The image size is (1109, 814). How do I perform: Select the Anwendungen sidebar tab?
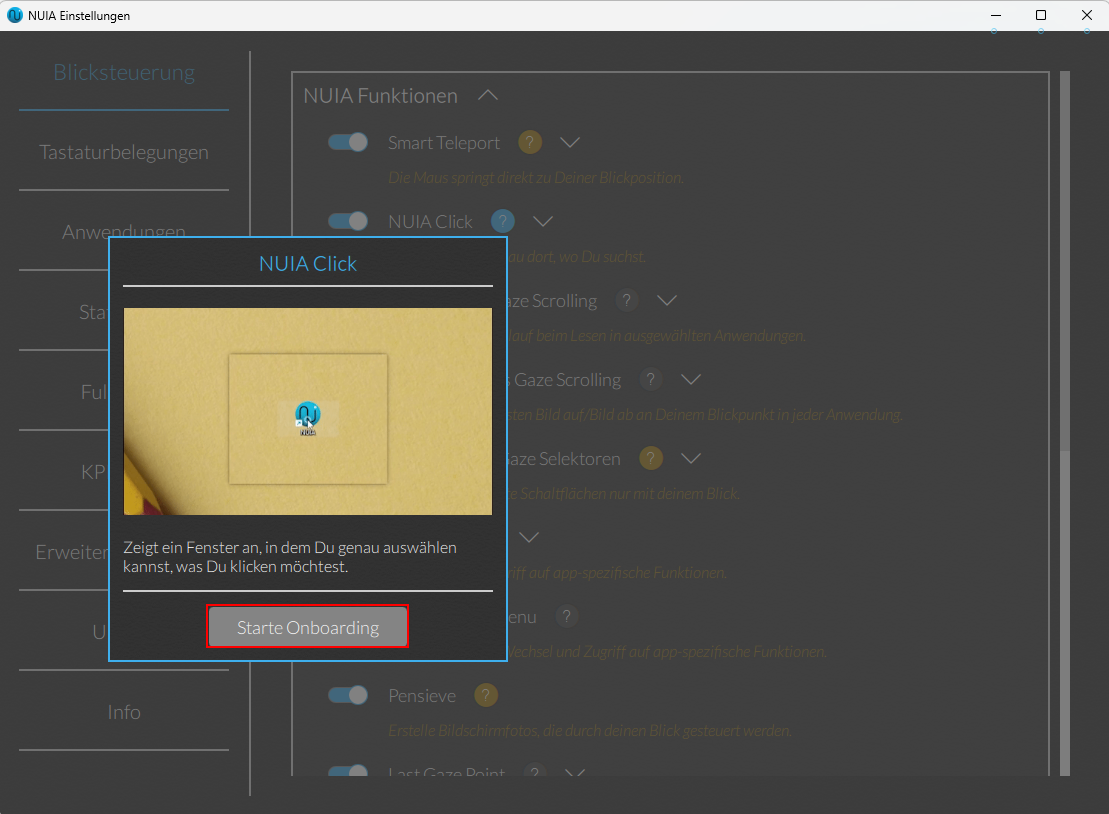[x=124, y=231]
